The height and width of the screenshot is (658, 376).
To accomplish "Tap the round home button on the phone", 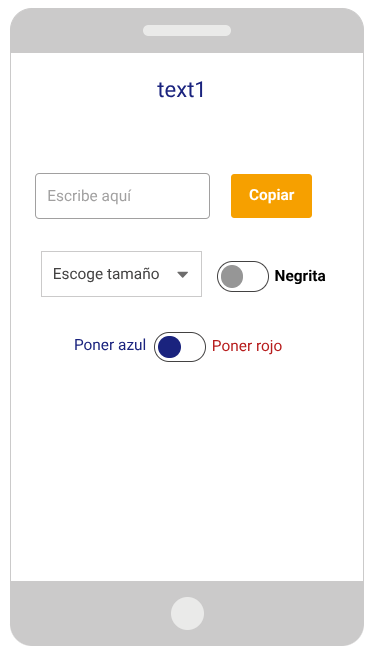I will pyautogui.click(x=188, y=613).
